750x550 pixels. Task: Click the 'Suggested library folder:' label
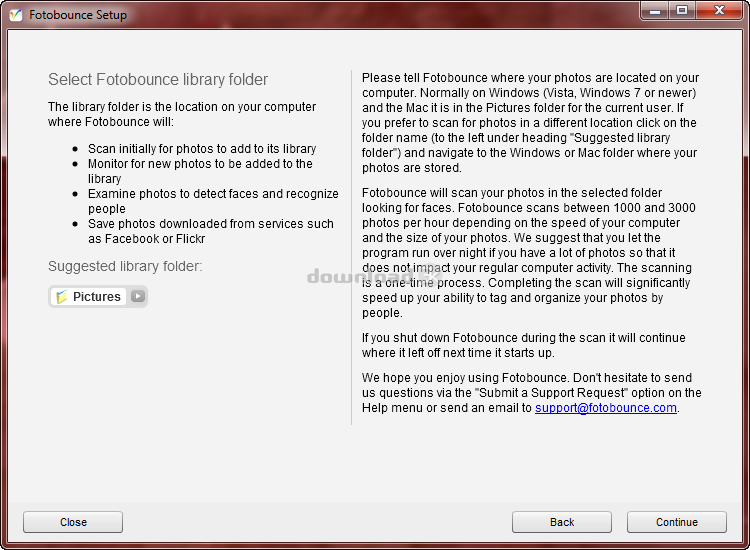[x=125, y=266]
